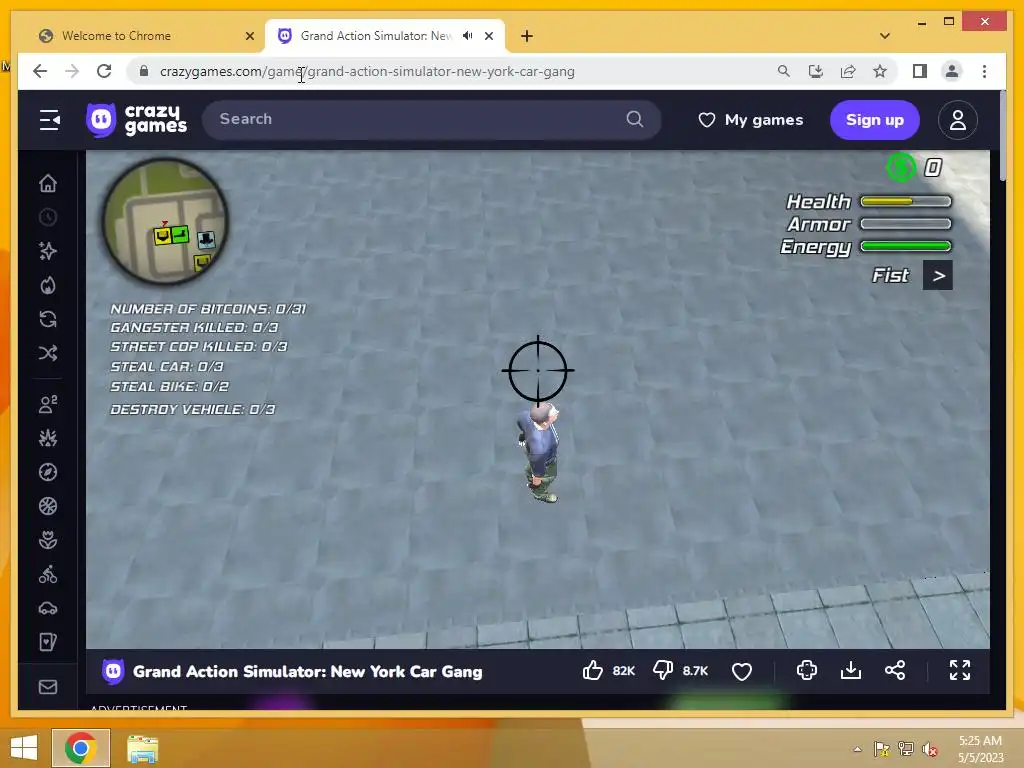The image size is (1024, 768).
Task: Open Recently played clock icon in sidebar
Action: [48, 217]
